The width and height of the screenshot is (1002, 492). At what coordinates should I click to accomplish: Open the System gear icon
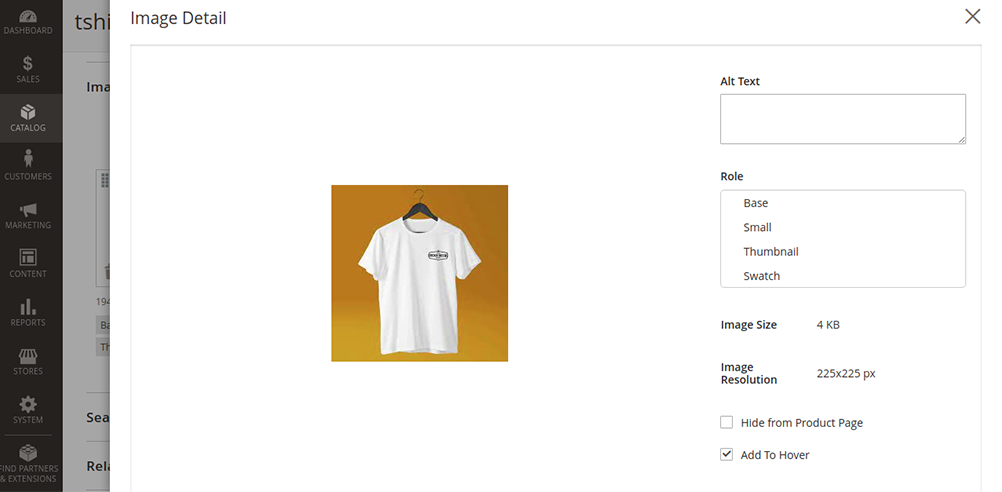pyautogui.click(x=28, y=405)
